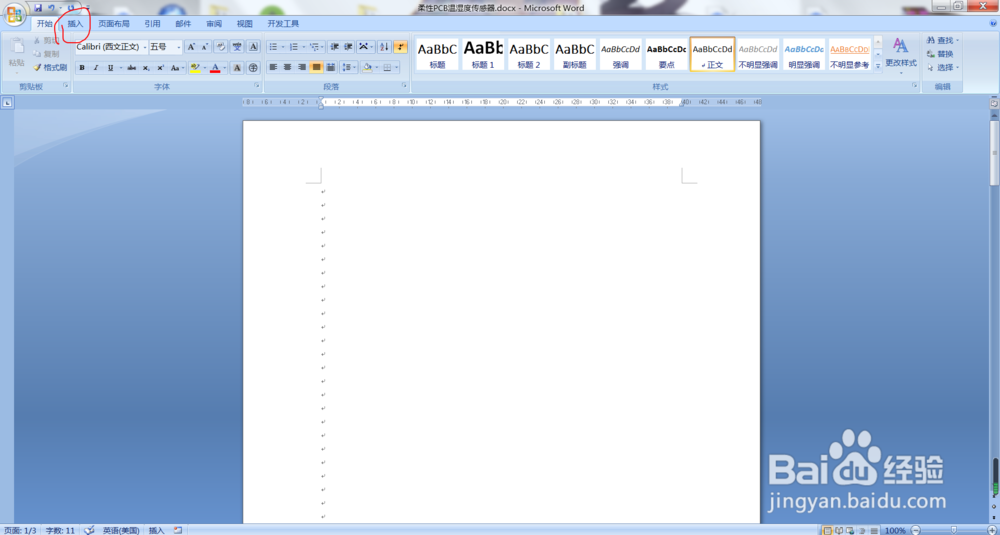Toggle bold formatting
Image resolution: width=1000 pixels, height=535 pixels.
82,68
